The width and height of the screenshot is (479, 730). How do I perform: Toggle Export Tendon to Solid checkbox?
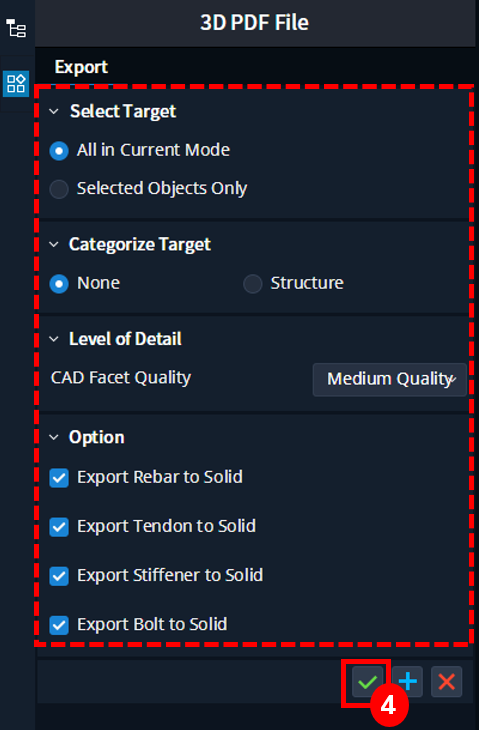(59, 527)
